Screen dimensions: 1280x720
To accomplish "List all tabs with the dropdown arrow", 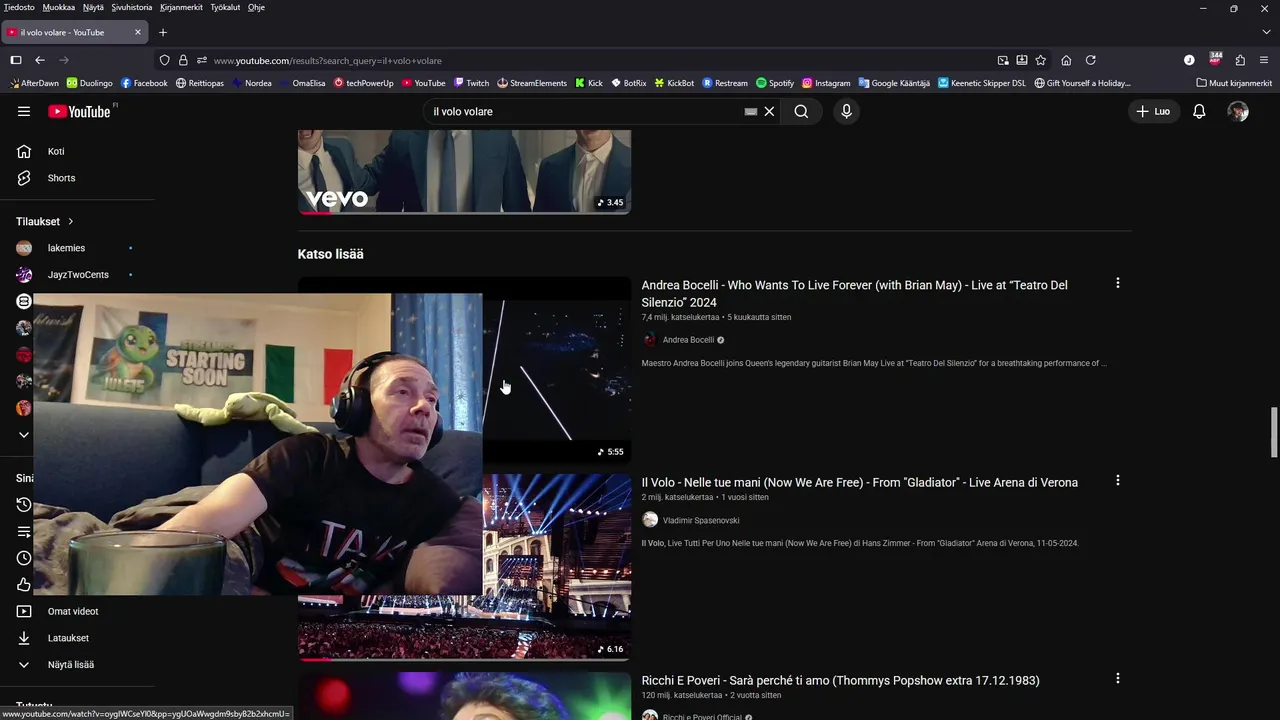I will click(1266, 32).
